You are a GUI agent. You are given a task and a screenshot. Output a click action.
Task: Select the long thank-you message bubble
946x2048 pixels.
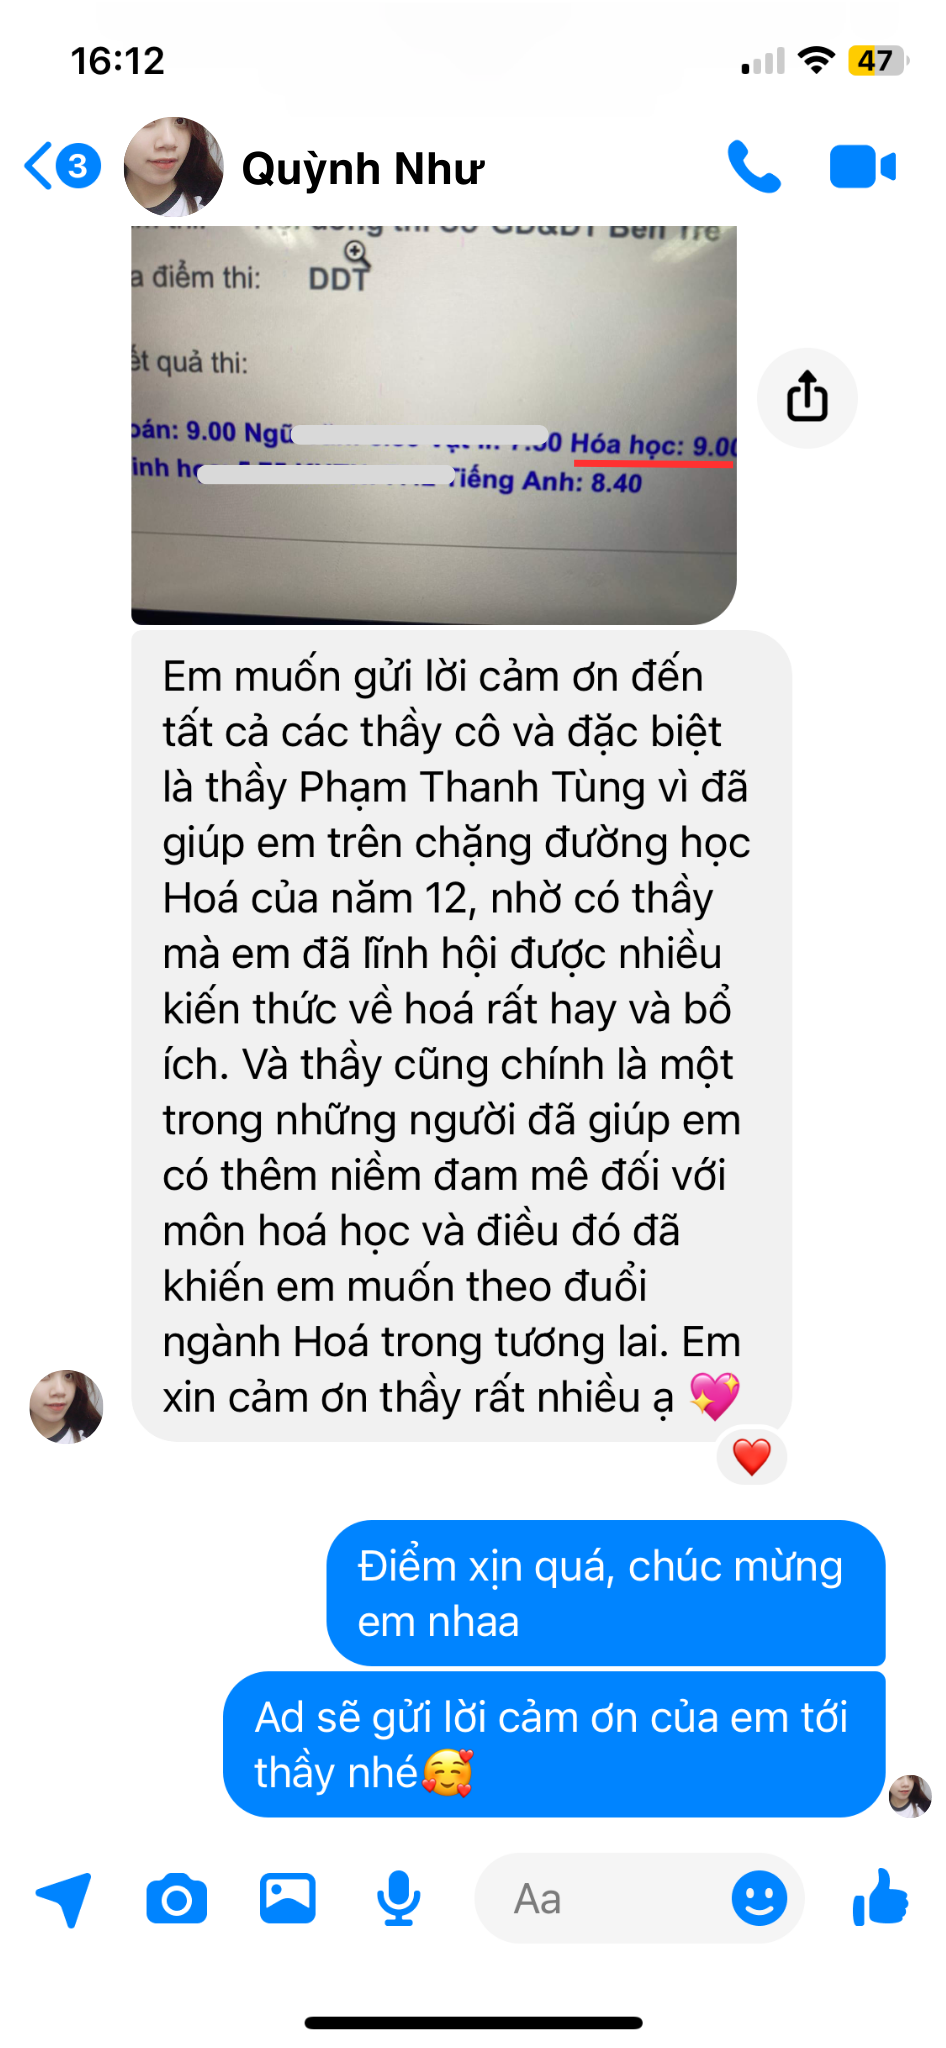pos(461,1036)
